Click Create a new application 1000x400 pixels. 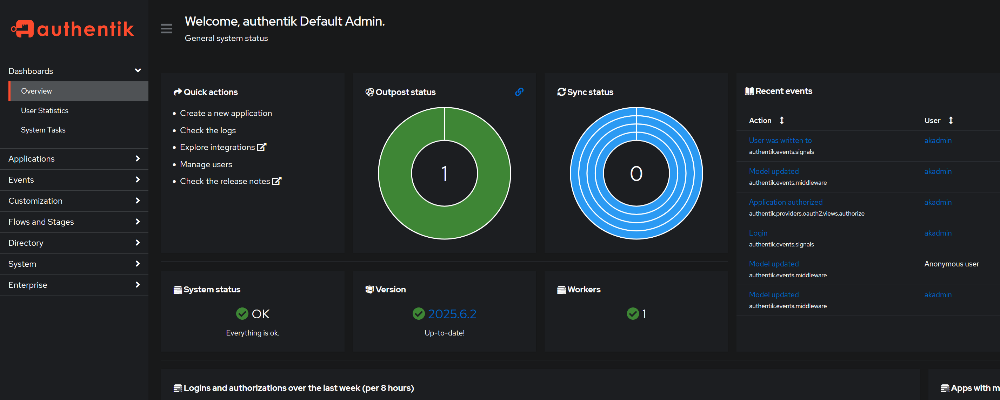point(226,114)
